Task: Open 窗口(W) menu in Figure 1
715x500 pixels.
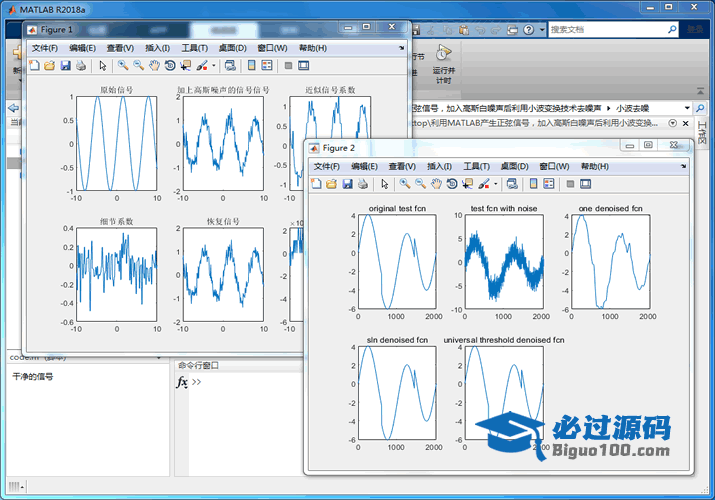Action: point(272,48)
